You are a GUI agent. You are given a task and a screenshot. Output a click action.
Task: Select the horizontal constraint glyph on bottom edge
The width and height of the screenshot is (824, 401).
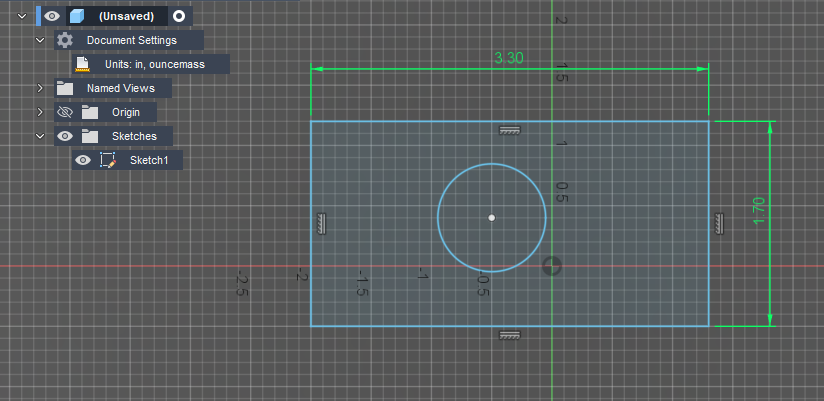coord(510,336)
